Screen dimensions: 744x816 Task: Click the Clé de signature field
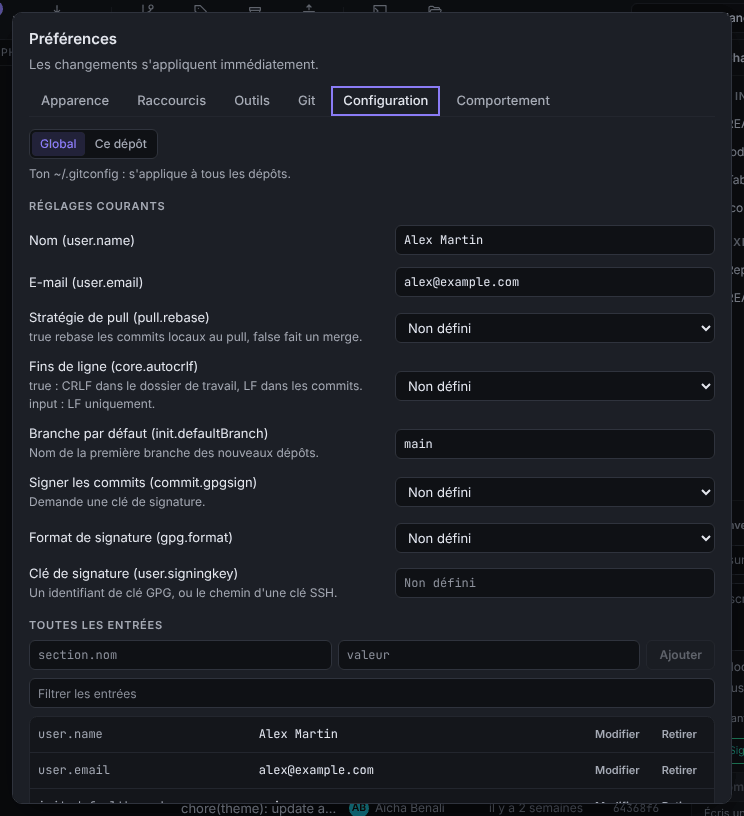(555, 583)
